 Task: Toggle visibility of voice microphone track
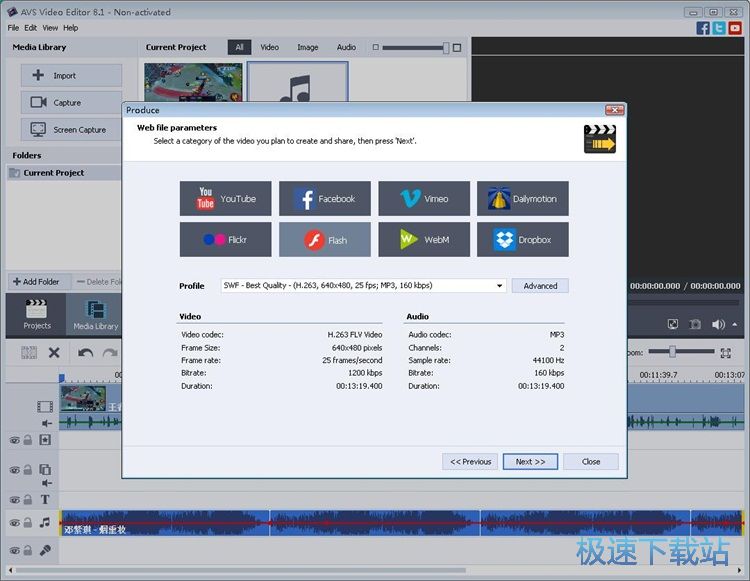[x=14, y=550]
